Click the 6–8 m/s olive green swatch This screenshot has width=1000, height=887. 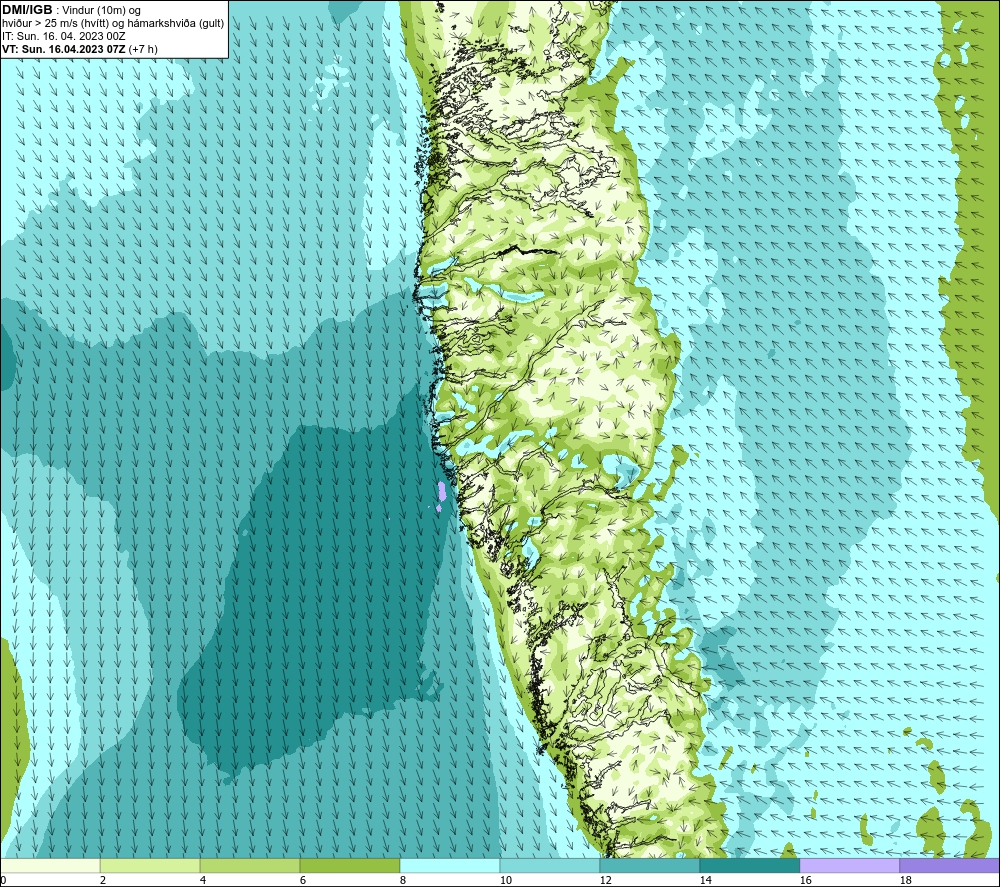(349, 865)
